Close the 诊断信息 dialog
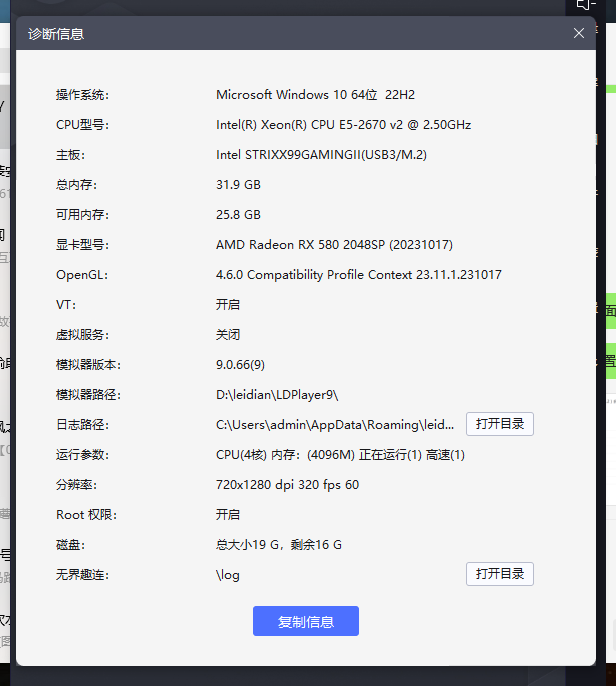The image size is (616, 686). click(x=579, y=33)
